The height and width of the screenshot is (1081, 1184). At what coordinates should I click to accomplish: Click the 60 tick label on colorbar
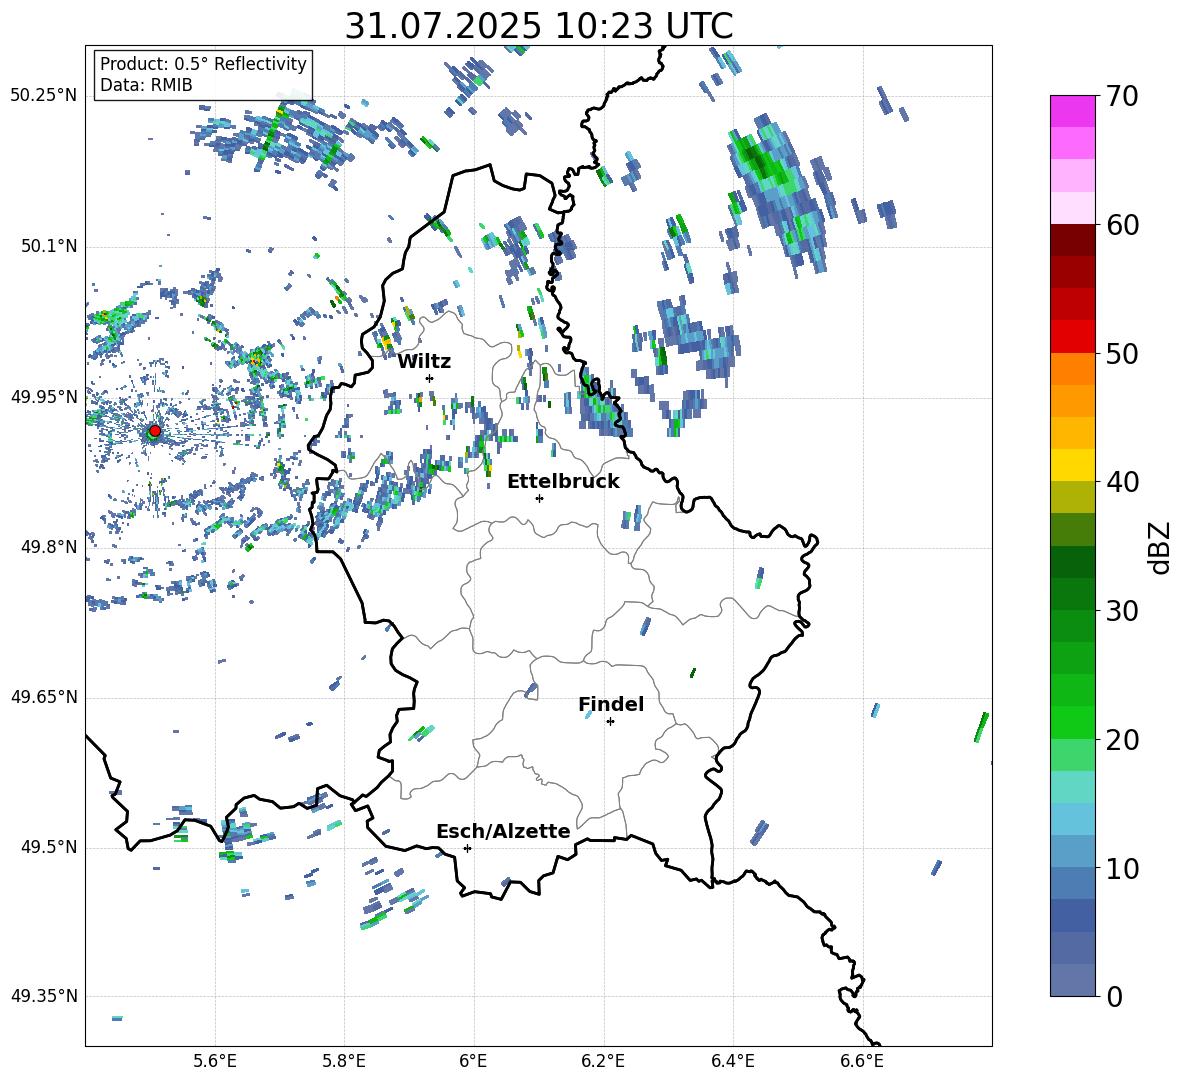[x=1122, y=225]
